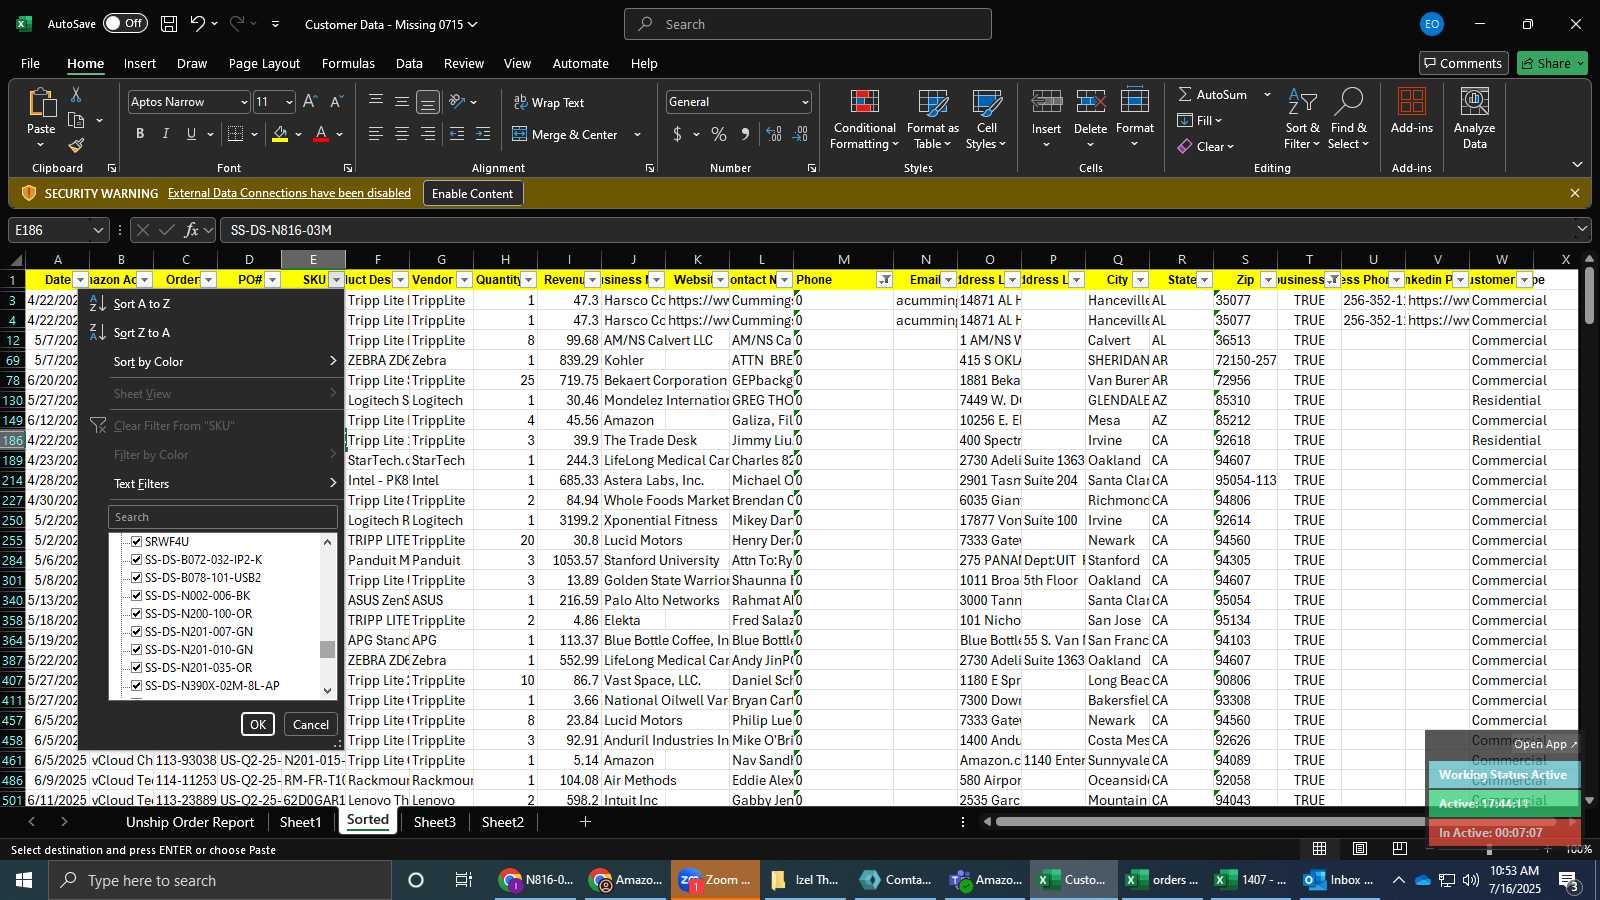Click the Save icon in title bar

click(x=169, y=24)
